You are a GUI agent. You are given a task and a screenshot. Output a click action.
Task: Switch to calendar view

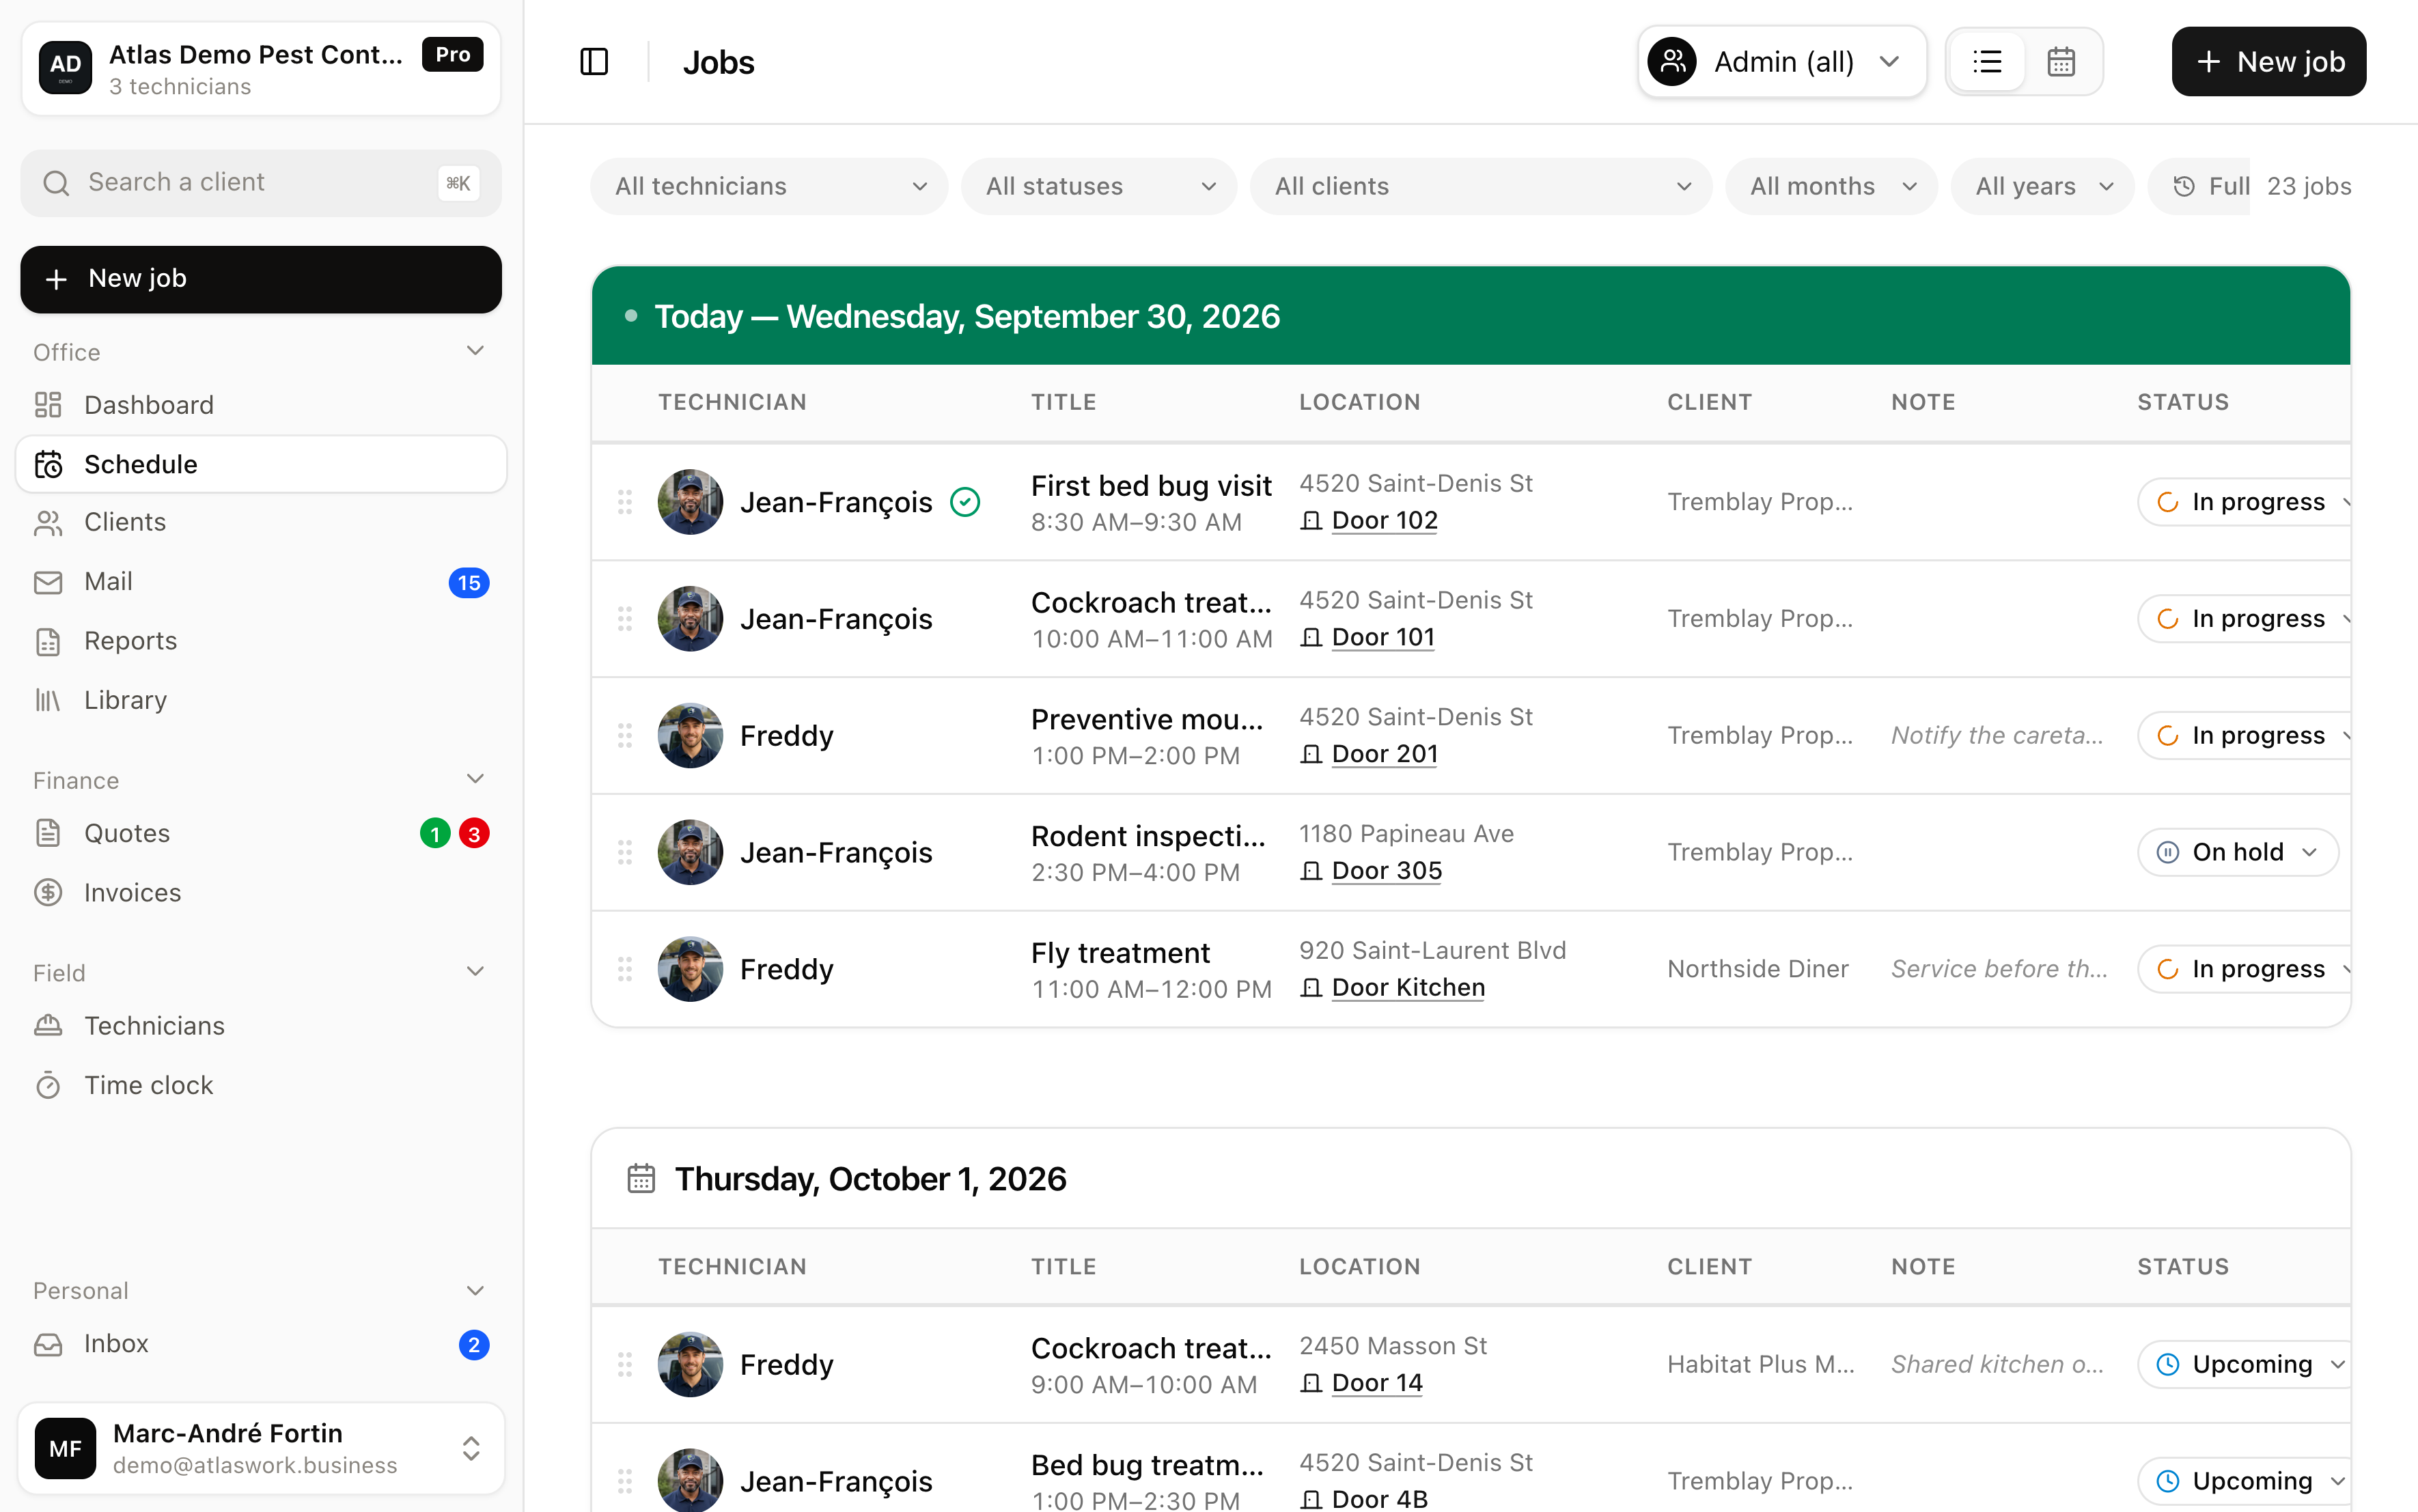[x=2061, y=62]
